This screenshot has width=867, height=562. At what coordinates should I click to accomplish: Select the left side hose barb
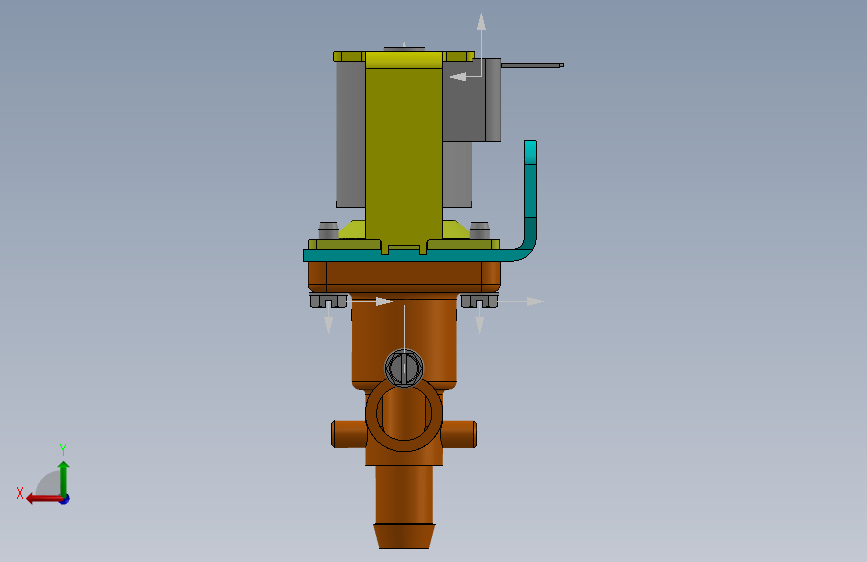click(348, 434)
